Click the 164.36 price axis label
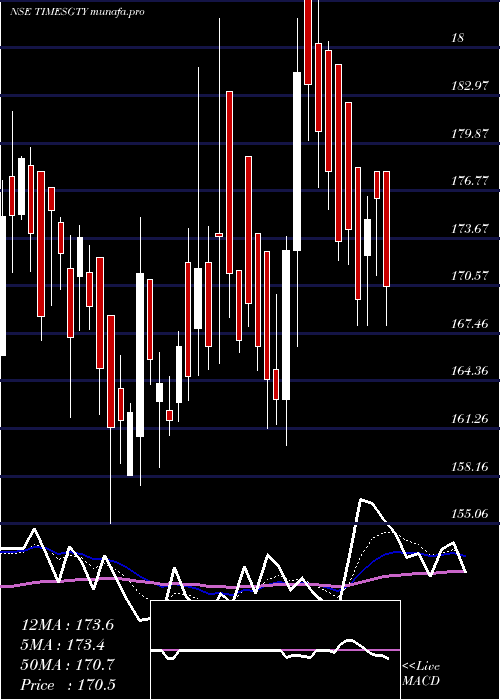This screenshot has height=700, width=500. coord(470,371)
